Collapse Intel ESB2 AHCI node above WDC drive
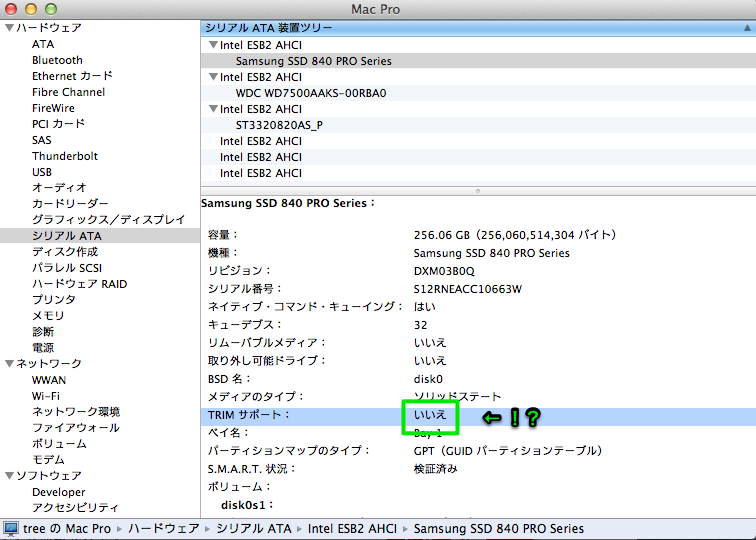 click(213, 77)
